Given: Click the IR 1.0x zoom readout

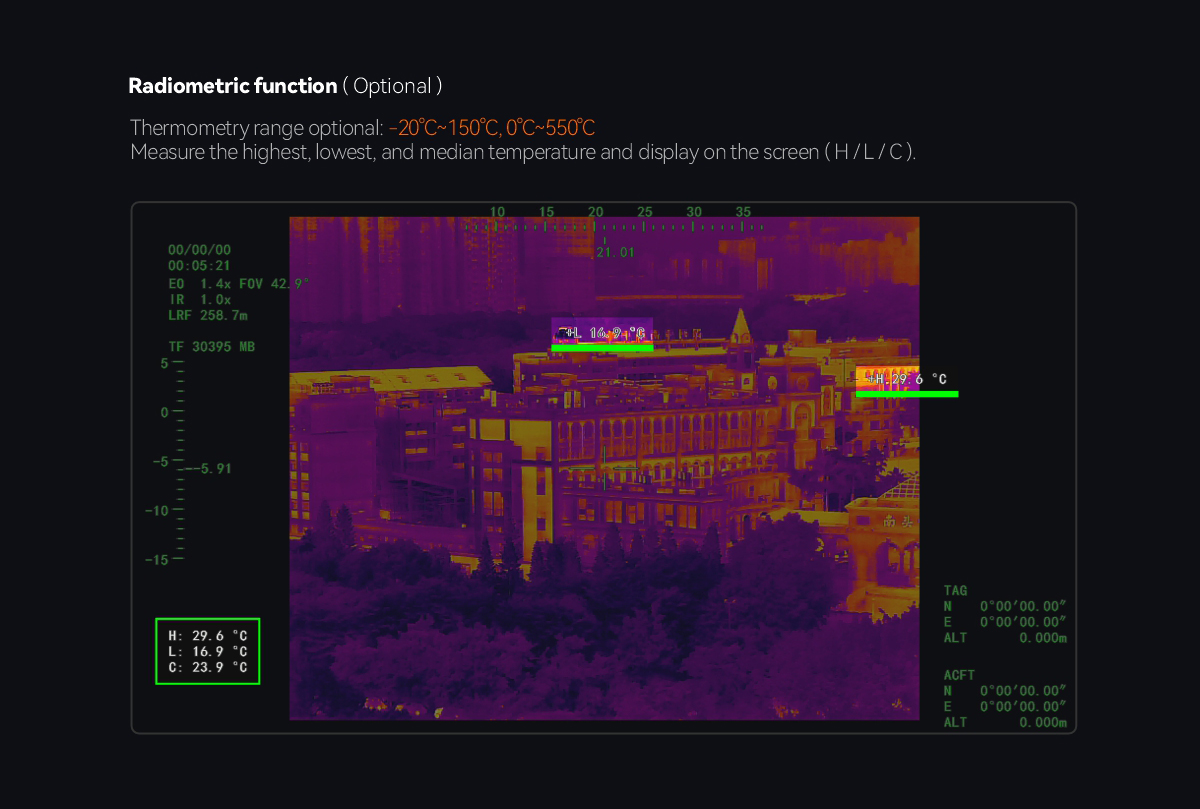Looking at the screenshot, I should pyautogui.click(x=200, y=299).
